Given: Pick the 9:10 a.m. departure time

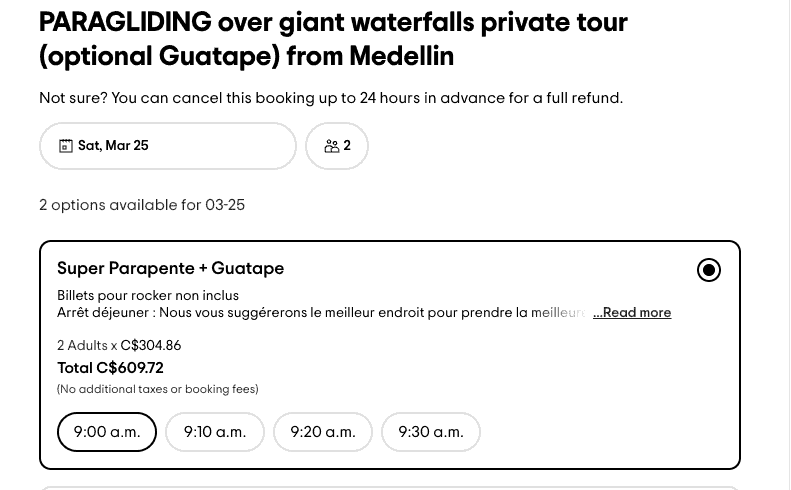Looking at the screenshot, I should pos(215,432).
